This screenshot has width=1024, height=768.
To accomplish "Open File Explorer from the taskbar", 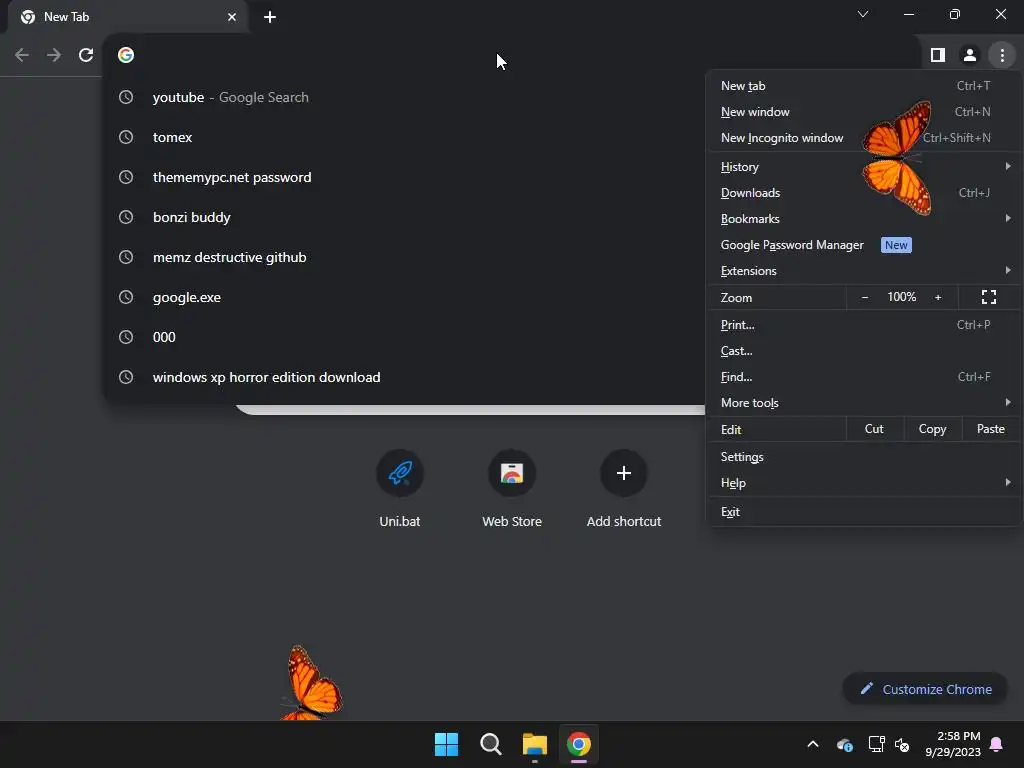I will [535, 744].
